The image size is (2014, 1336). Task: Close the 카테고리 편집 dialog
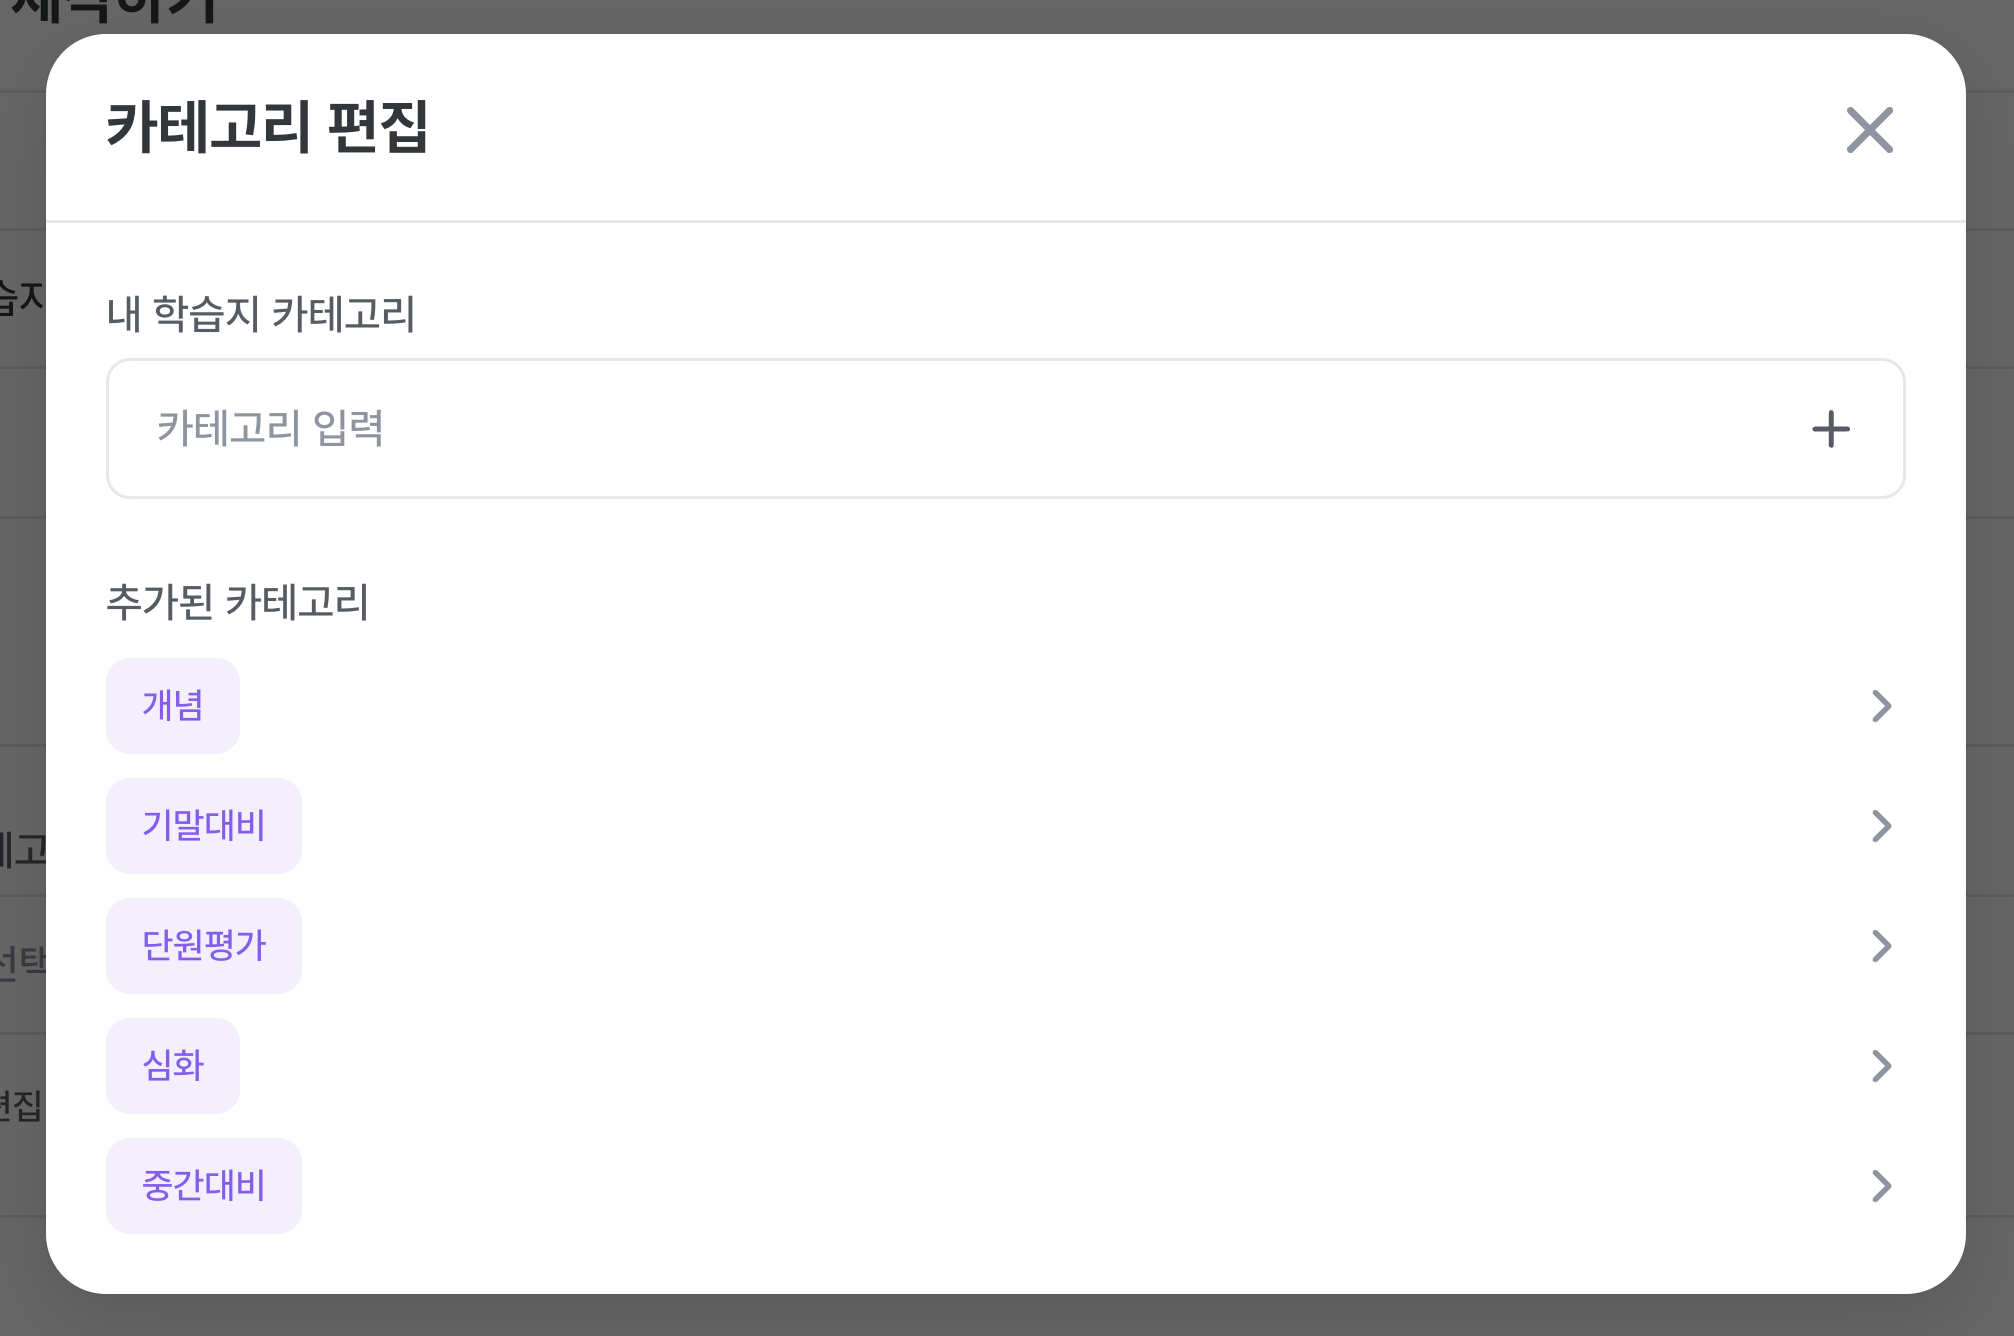click(x=1869, y=130)
